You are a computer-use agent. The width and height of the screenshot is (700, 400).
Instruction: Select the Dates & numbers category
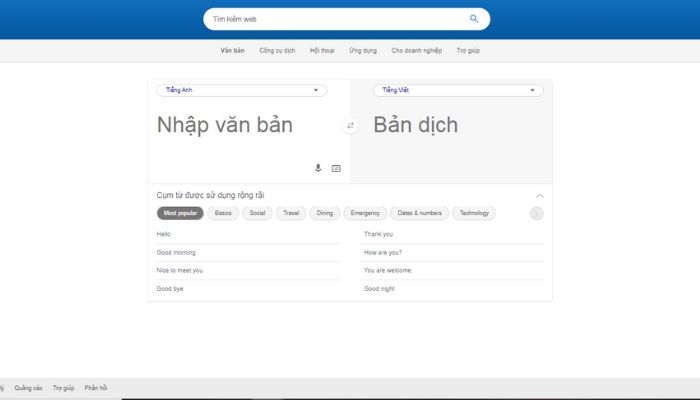419,213
